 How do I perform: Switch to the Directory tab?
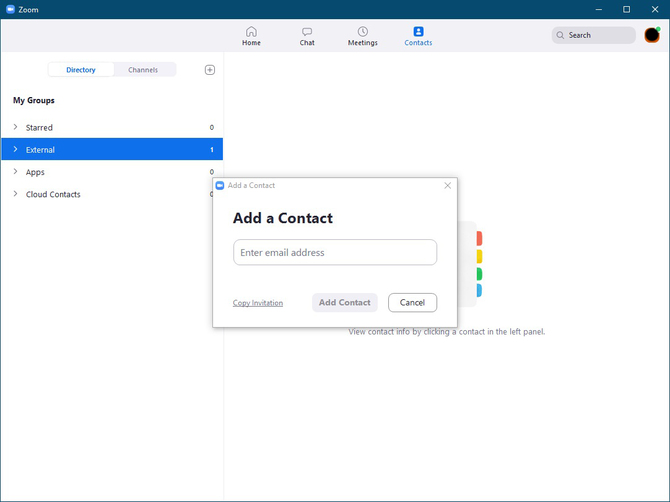click(81, 70)
